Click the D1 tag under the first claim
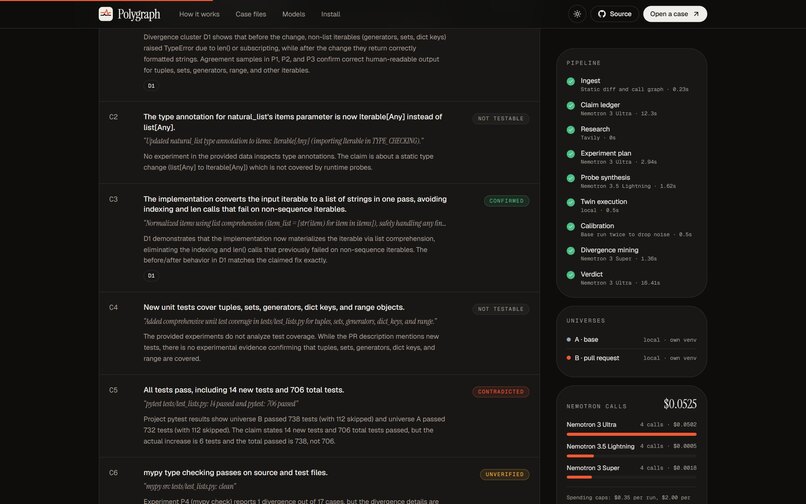Viewport: 806px width, 504px height. coord(151,86)
